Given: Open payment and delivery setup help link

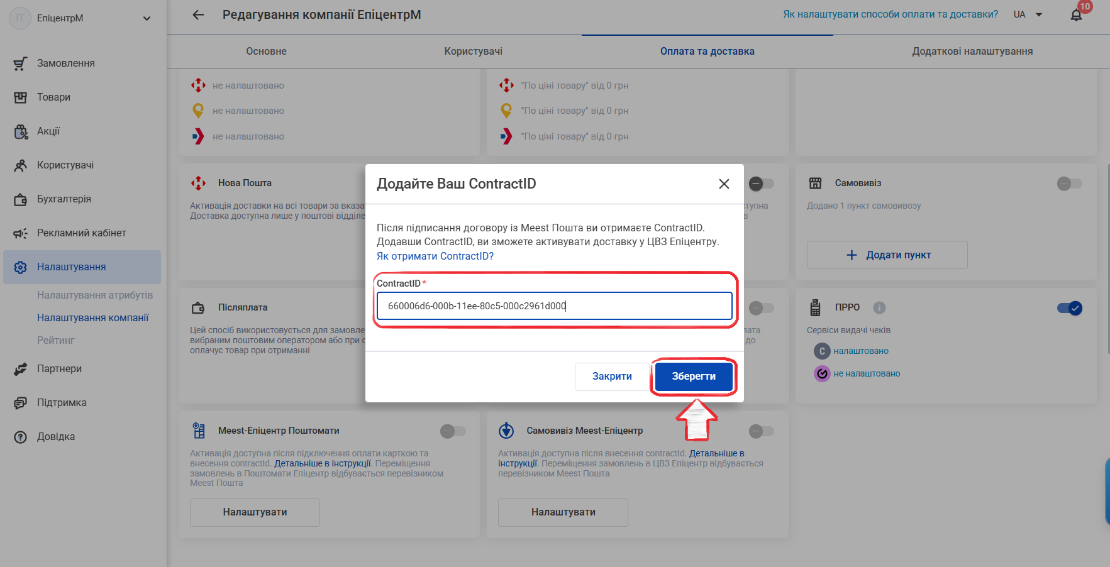Looking at the screenshot, I should tap(891, 14).
